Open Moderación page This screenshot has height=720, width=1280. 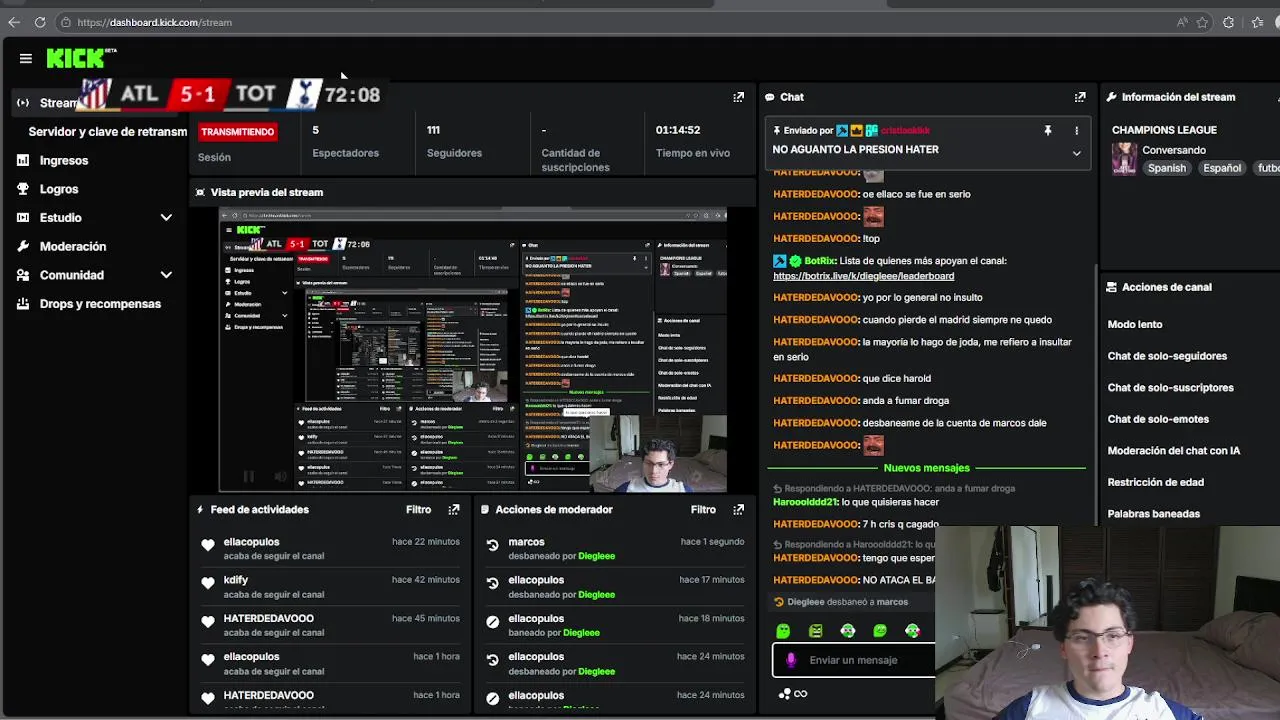pyautogui.click(x=73, y=246)
